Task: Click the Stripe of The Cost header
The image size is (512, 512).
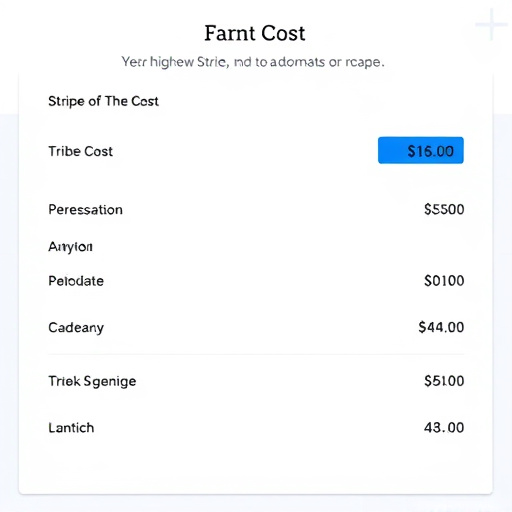Action: [x=103, y=101]
